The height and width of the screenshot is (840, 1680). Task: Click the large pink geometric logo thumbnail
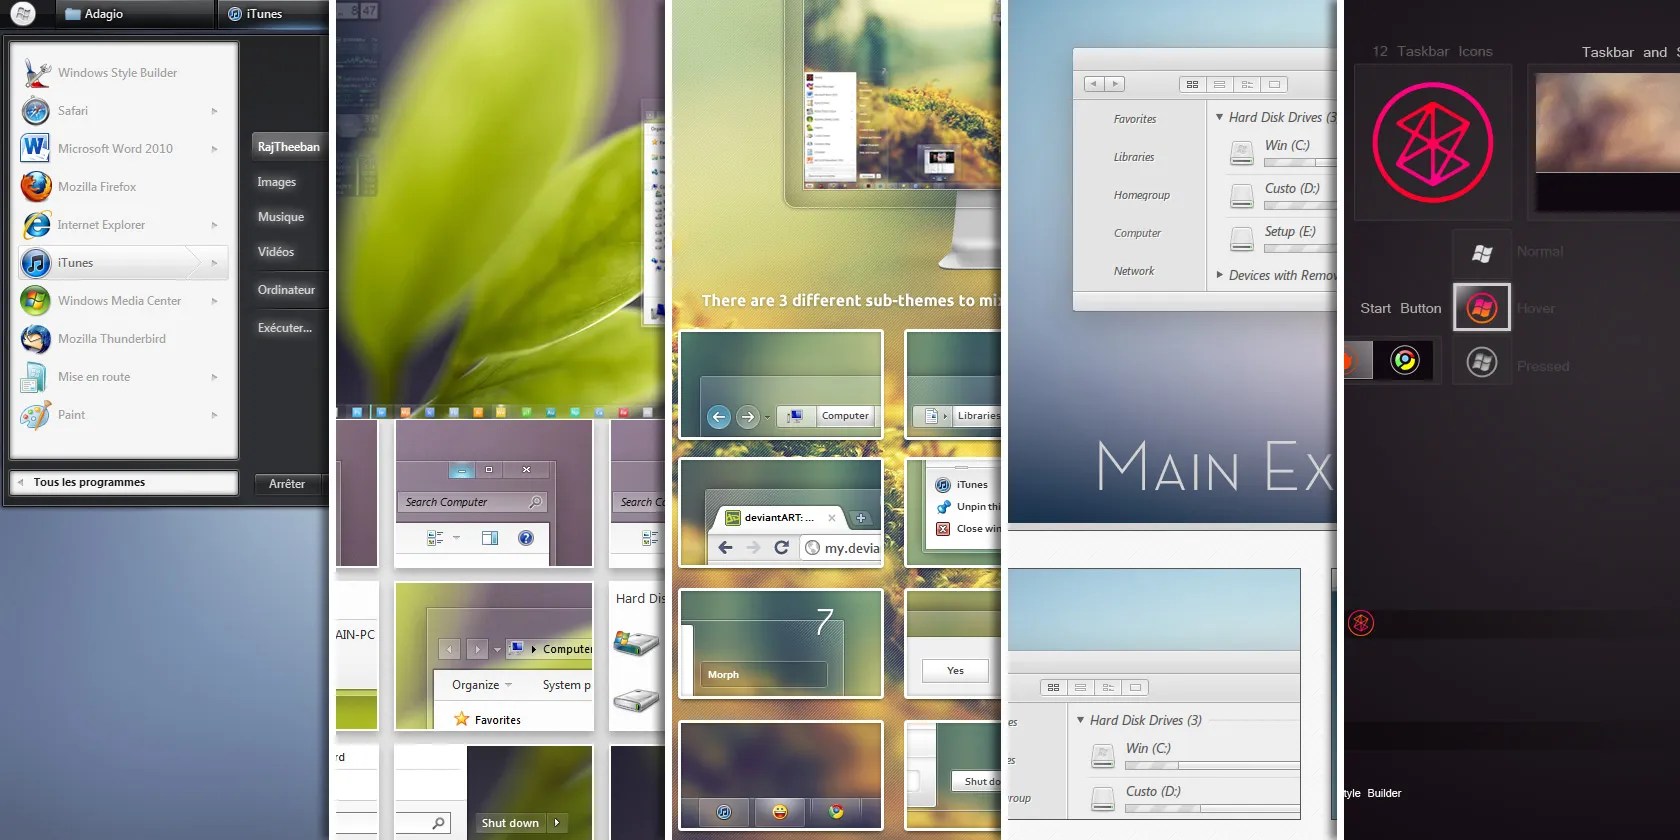(1433, 143)
